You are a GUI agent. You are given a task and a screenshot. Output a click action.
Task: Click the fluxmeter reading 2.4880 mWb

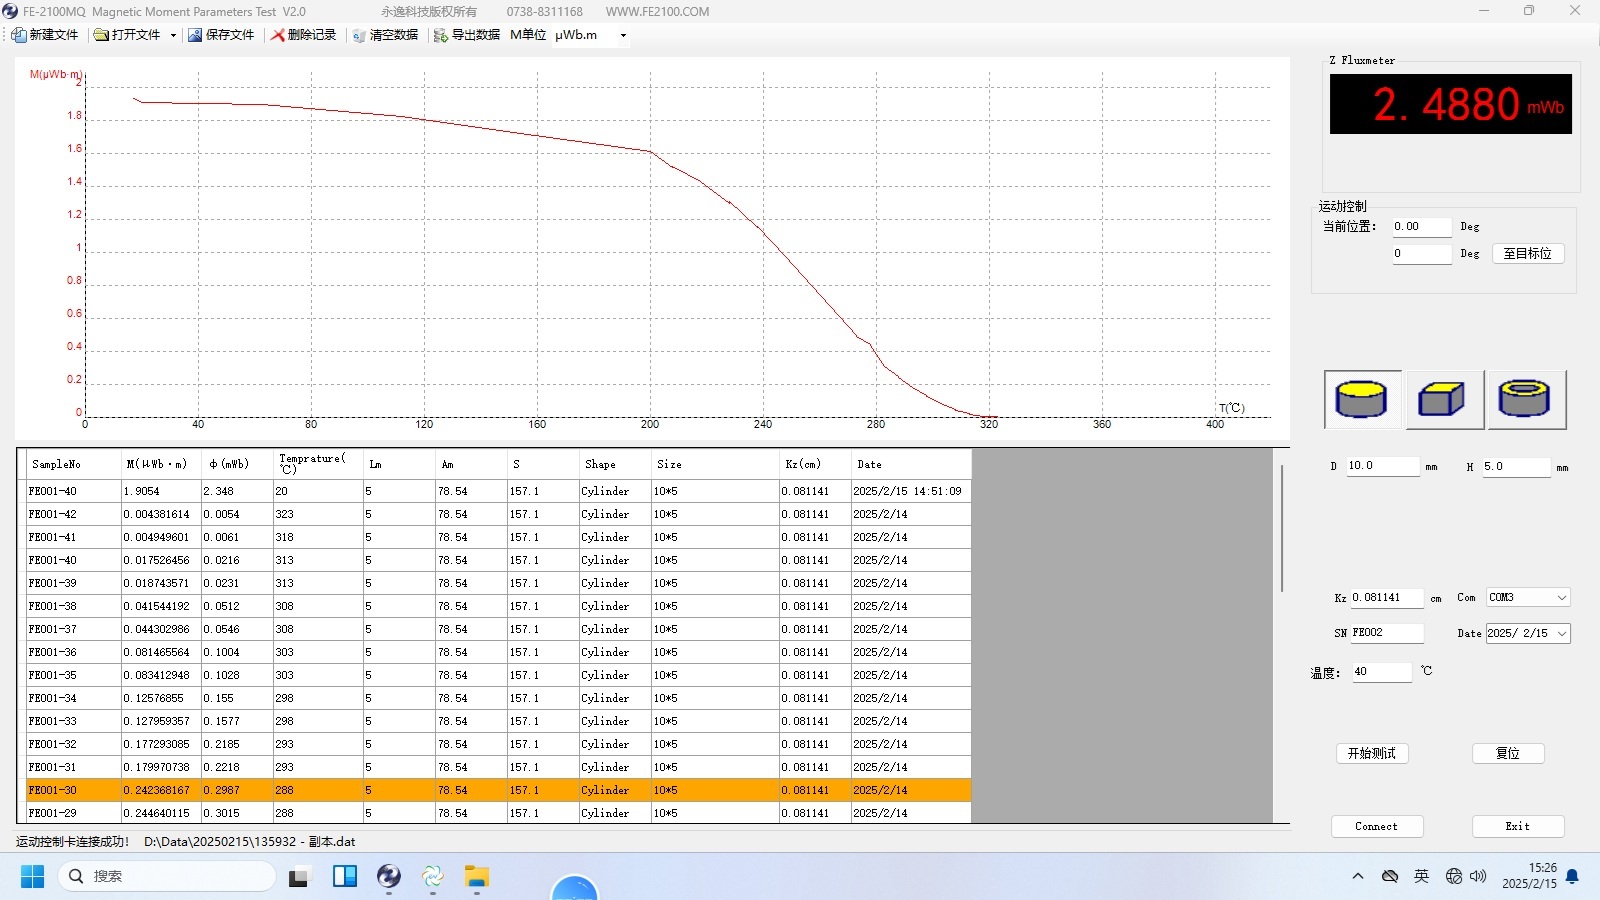(1450, 104)
